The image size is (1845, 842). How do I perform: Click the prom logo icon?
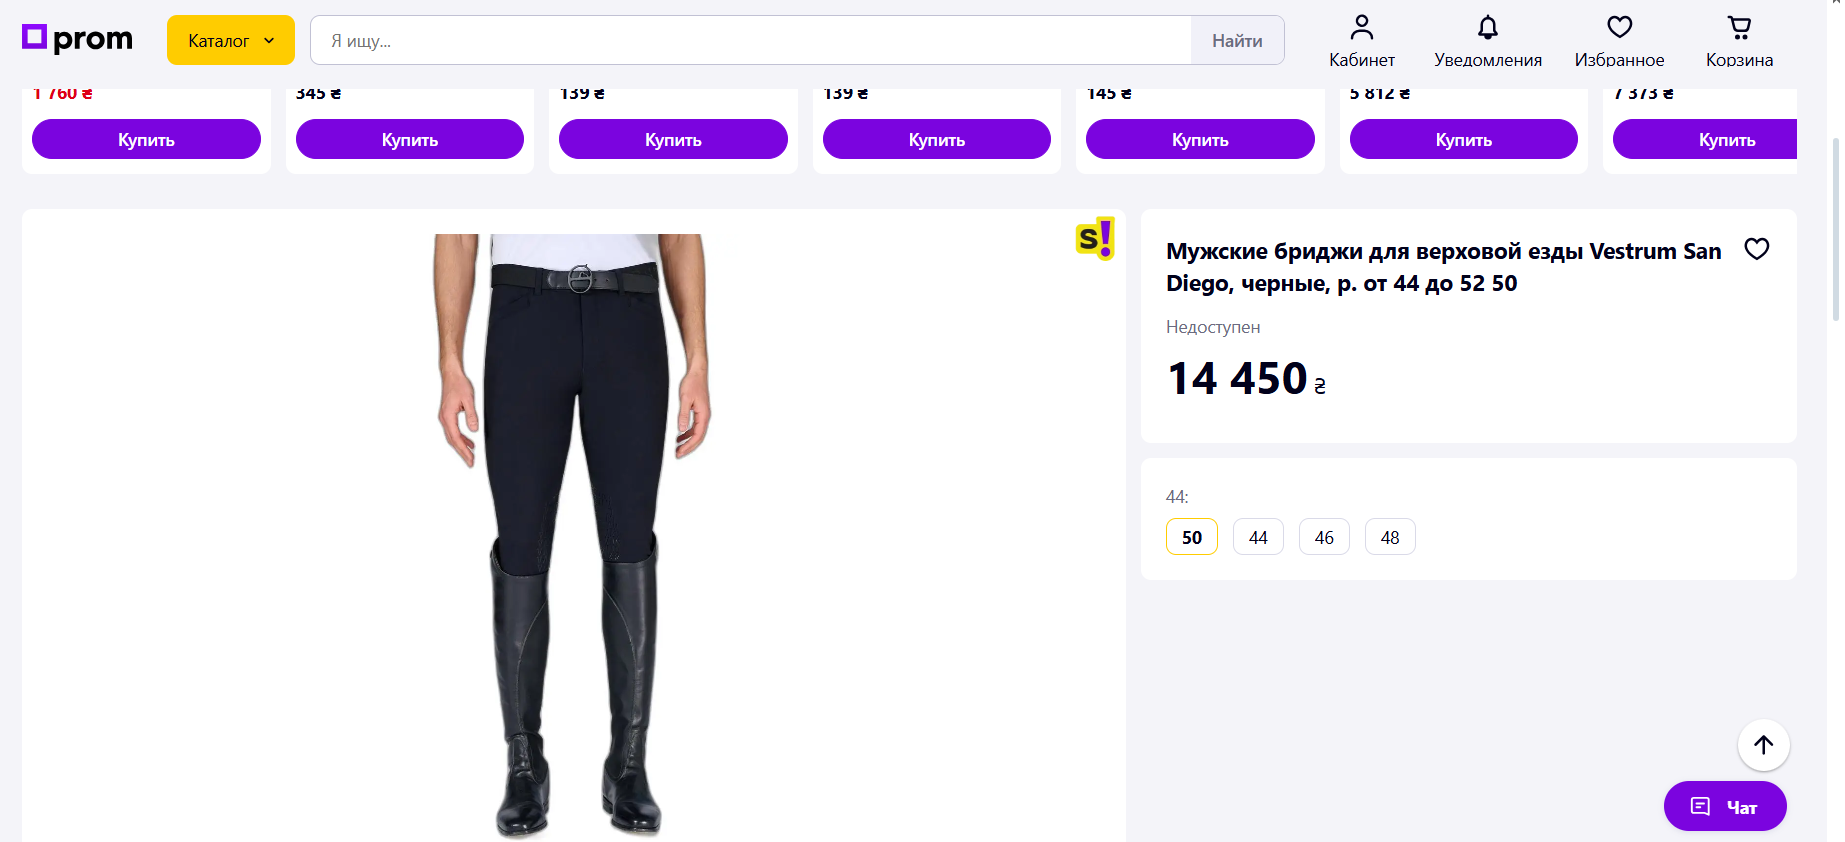pyautogui.click(x=35, y=38)
